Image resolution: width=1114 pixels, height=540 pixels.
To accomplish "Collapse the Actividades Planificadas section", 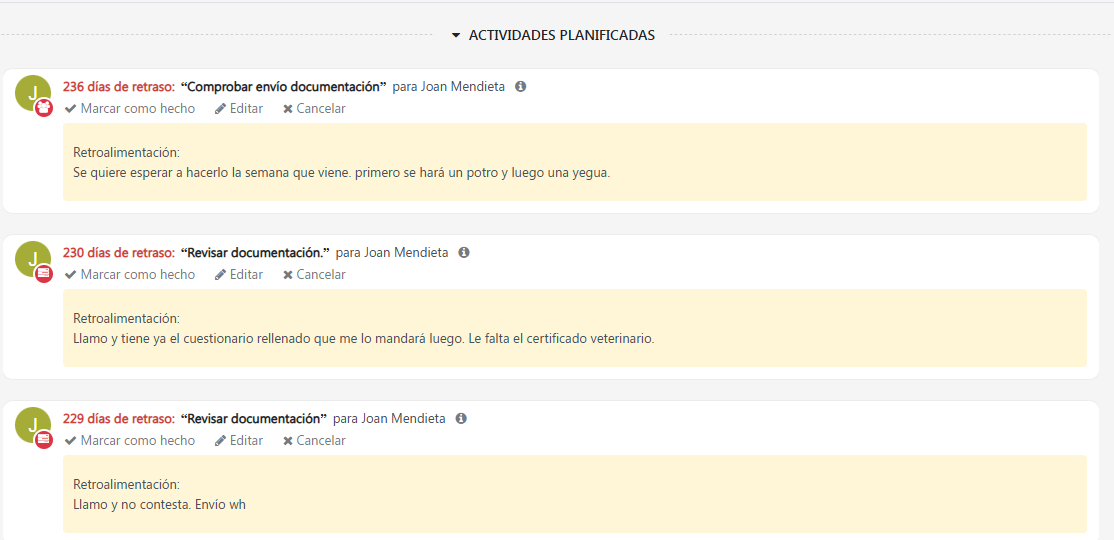I will 553,35.
